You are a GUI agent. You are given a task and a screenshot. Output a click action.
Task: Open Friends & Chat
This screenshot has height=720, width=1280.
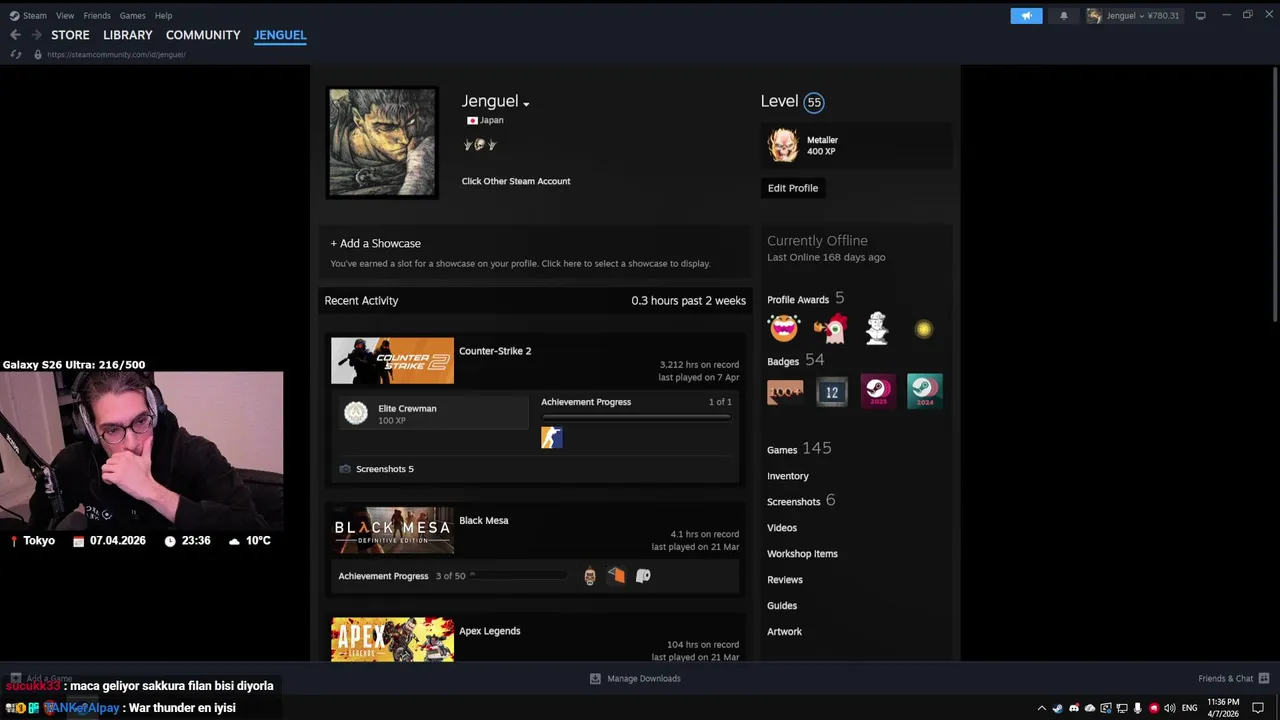tap(1234, 678)
